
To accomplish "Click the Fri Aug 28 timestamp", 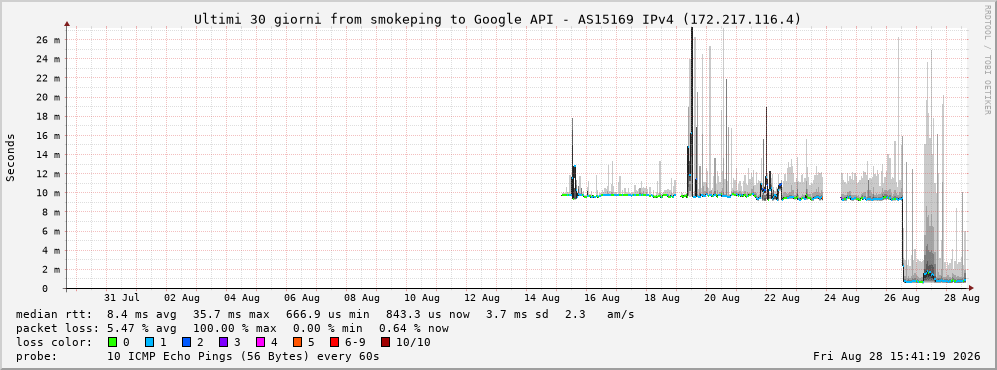I will pos(897,356).
